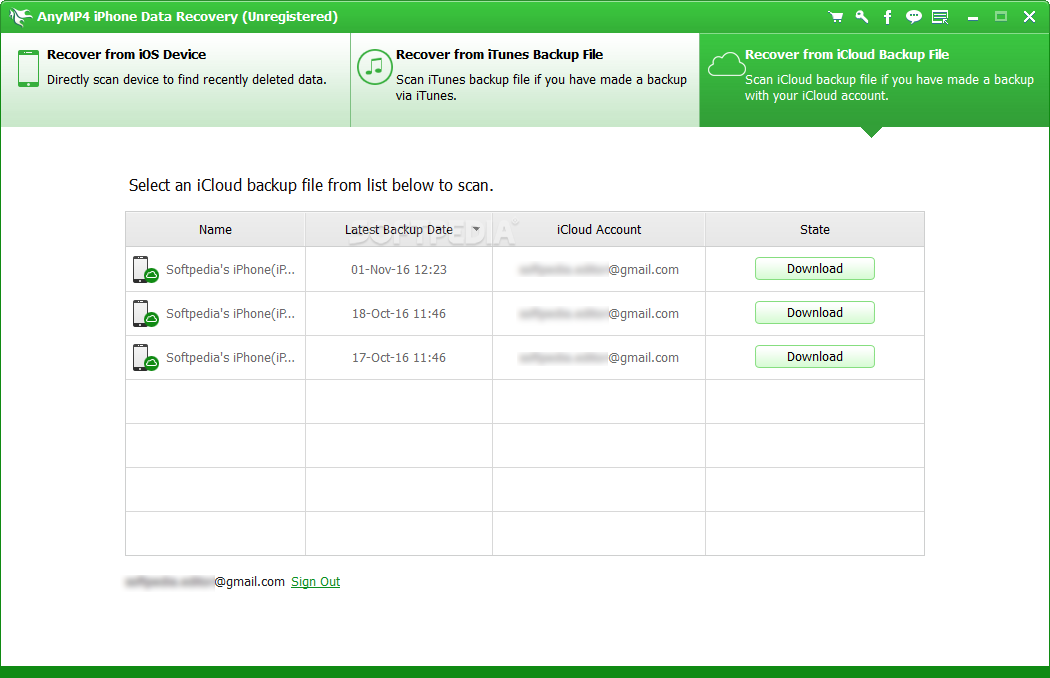
Task: Click the date 17-Oct-16 11:46
Action: (x=399, y=358)
